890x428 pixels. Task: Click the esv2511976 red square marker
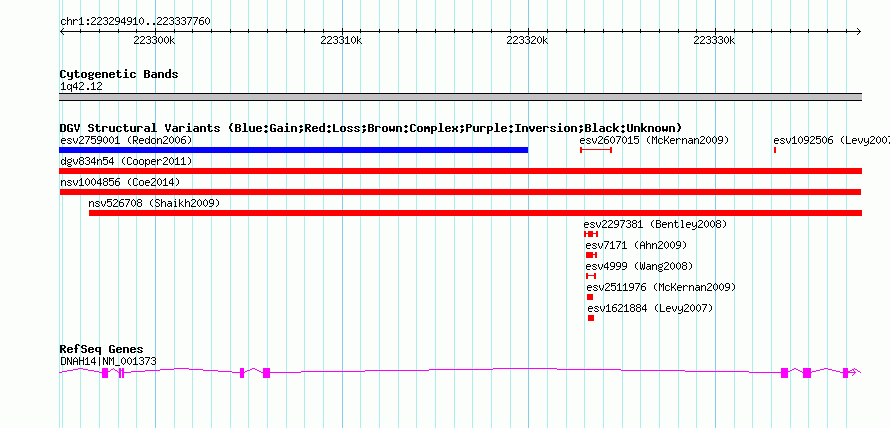click(x=590, y=297)
